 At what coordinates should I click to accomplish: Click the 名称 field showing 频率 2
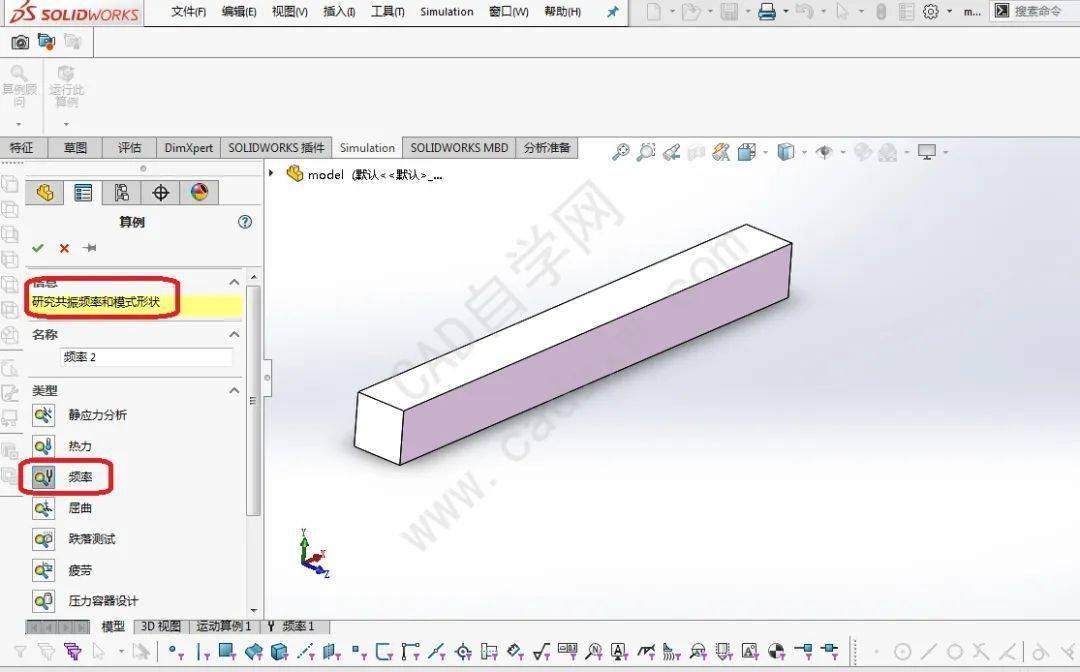[x=147, y=356]
